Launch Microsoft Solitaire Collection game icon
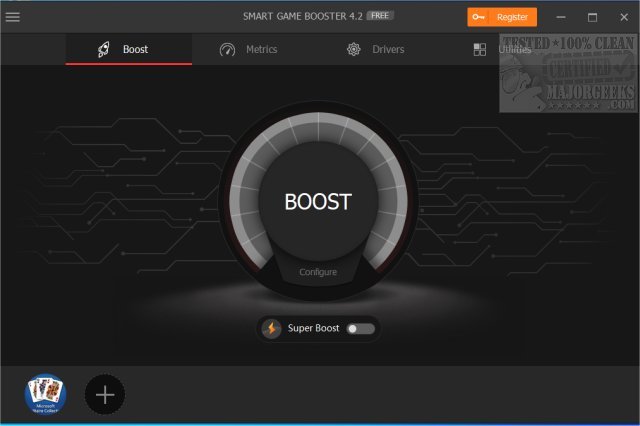 point(45,394)
